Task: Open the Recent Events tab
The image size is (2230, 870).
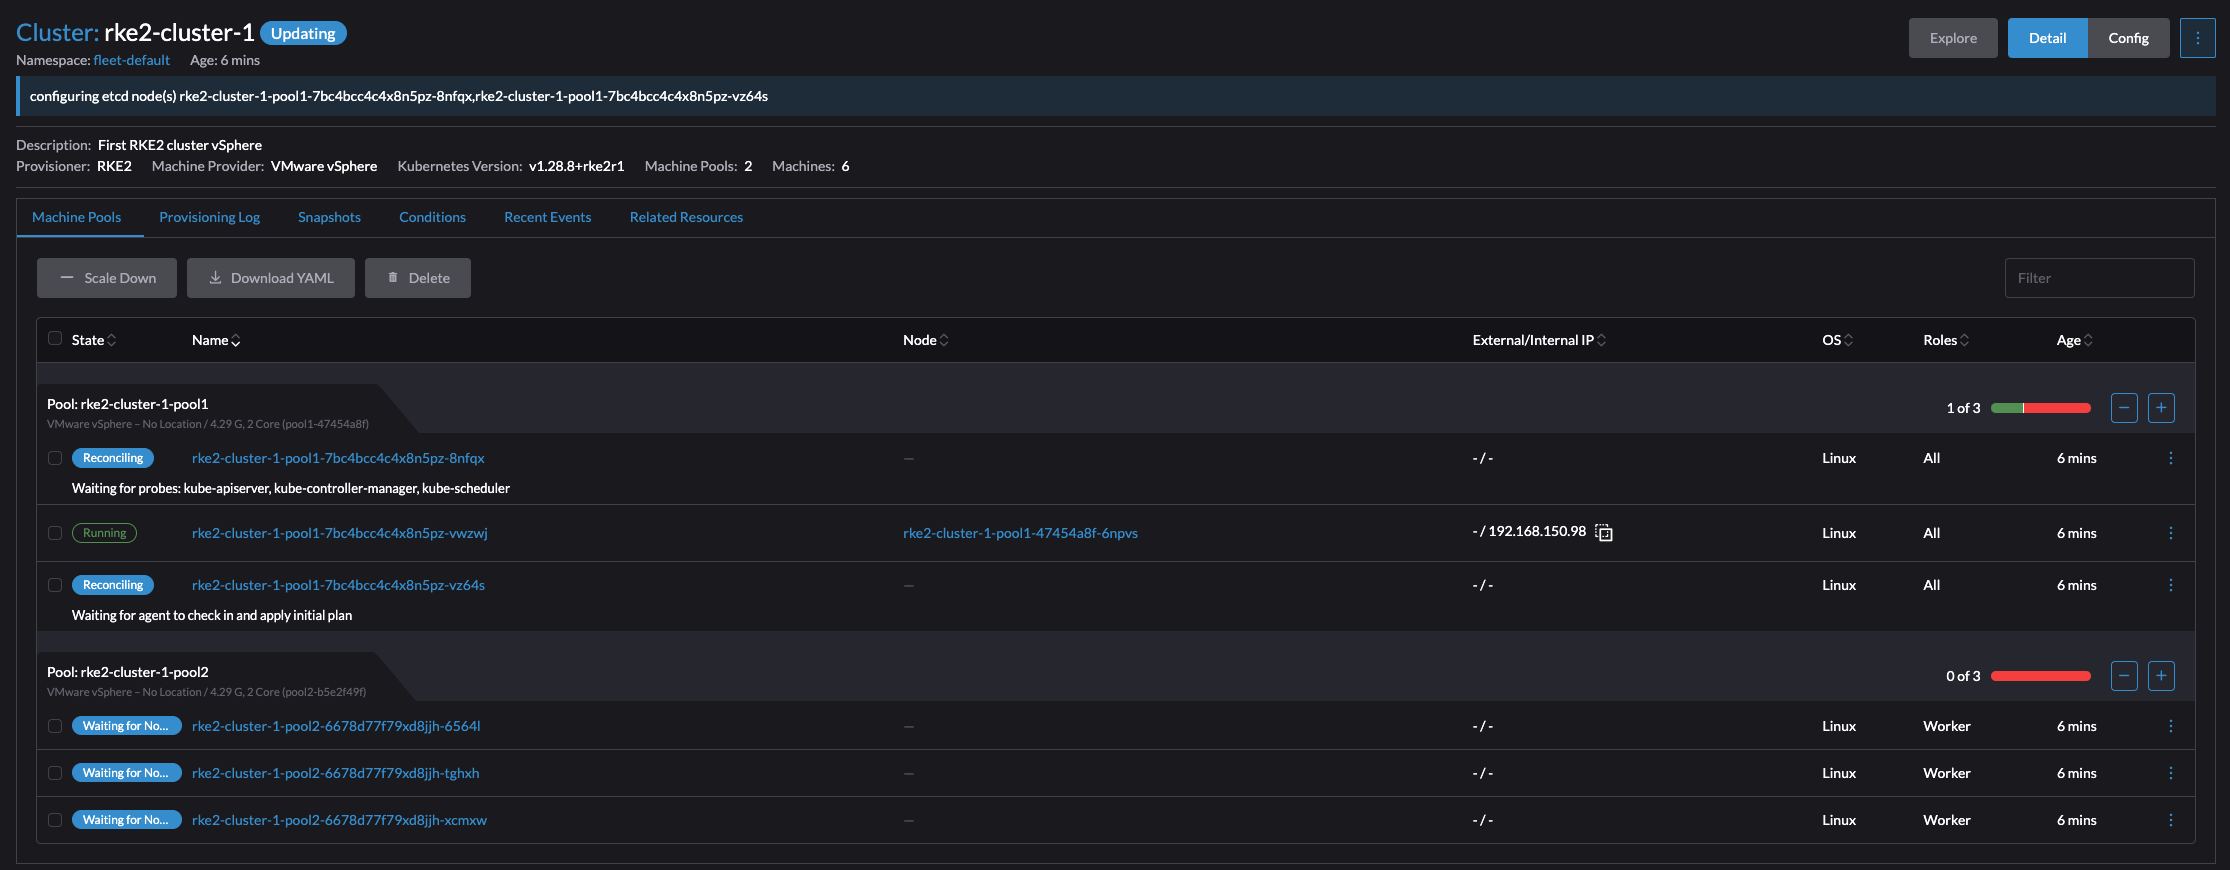Action: [547, 217]
